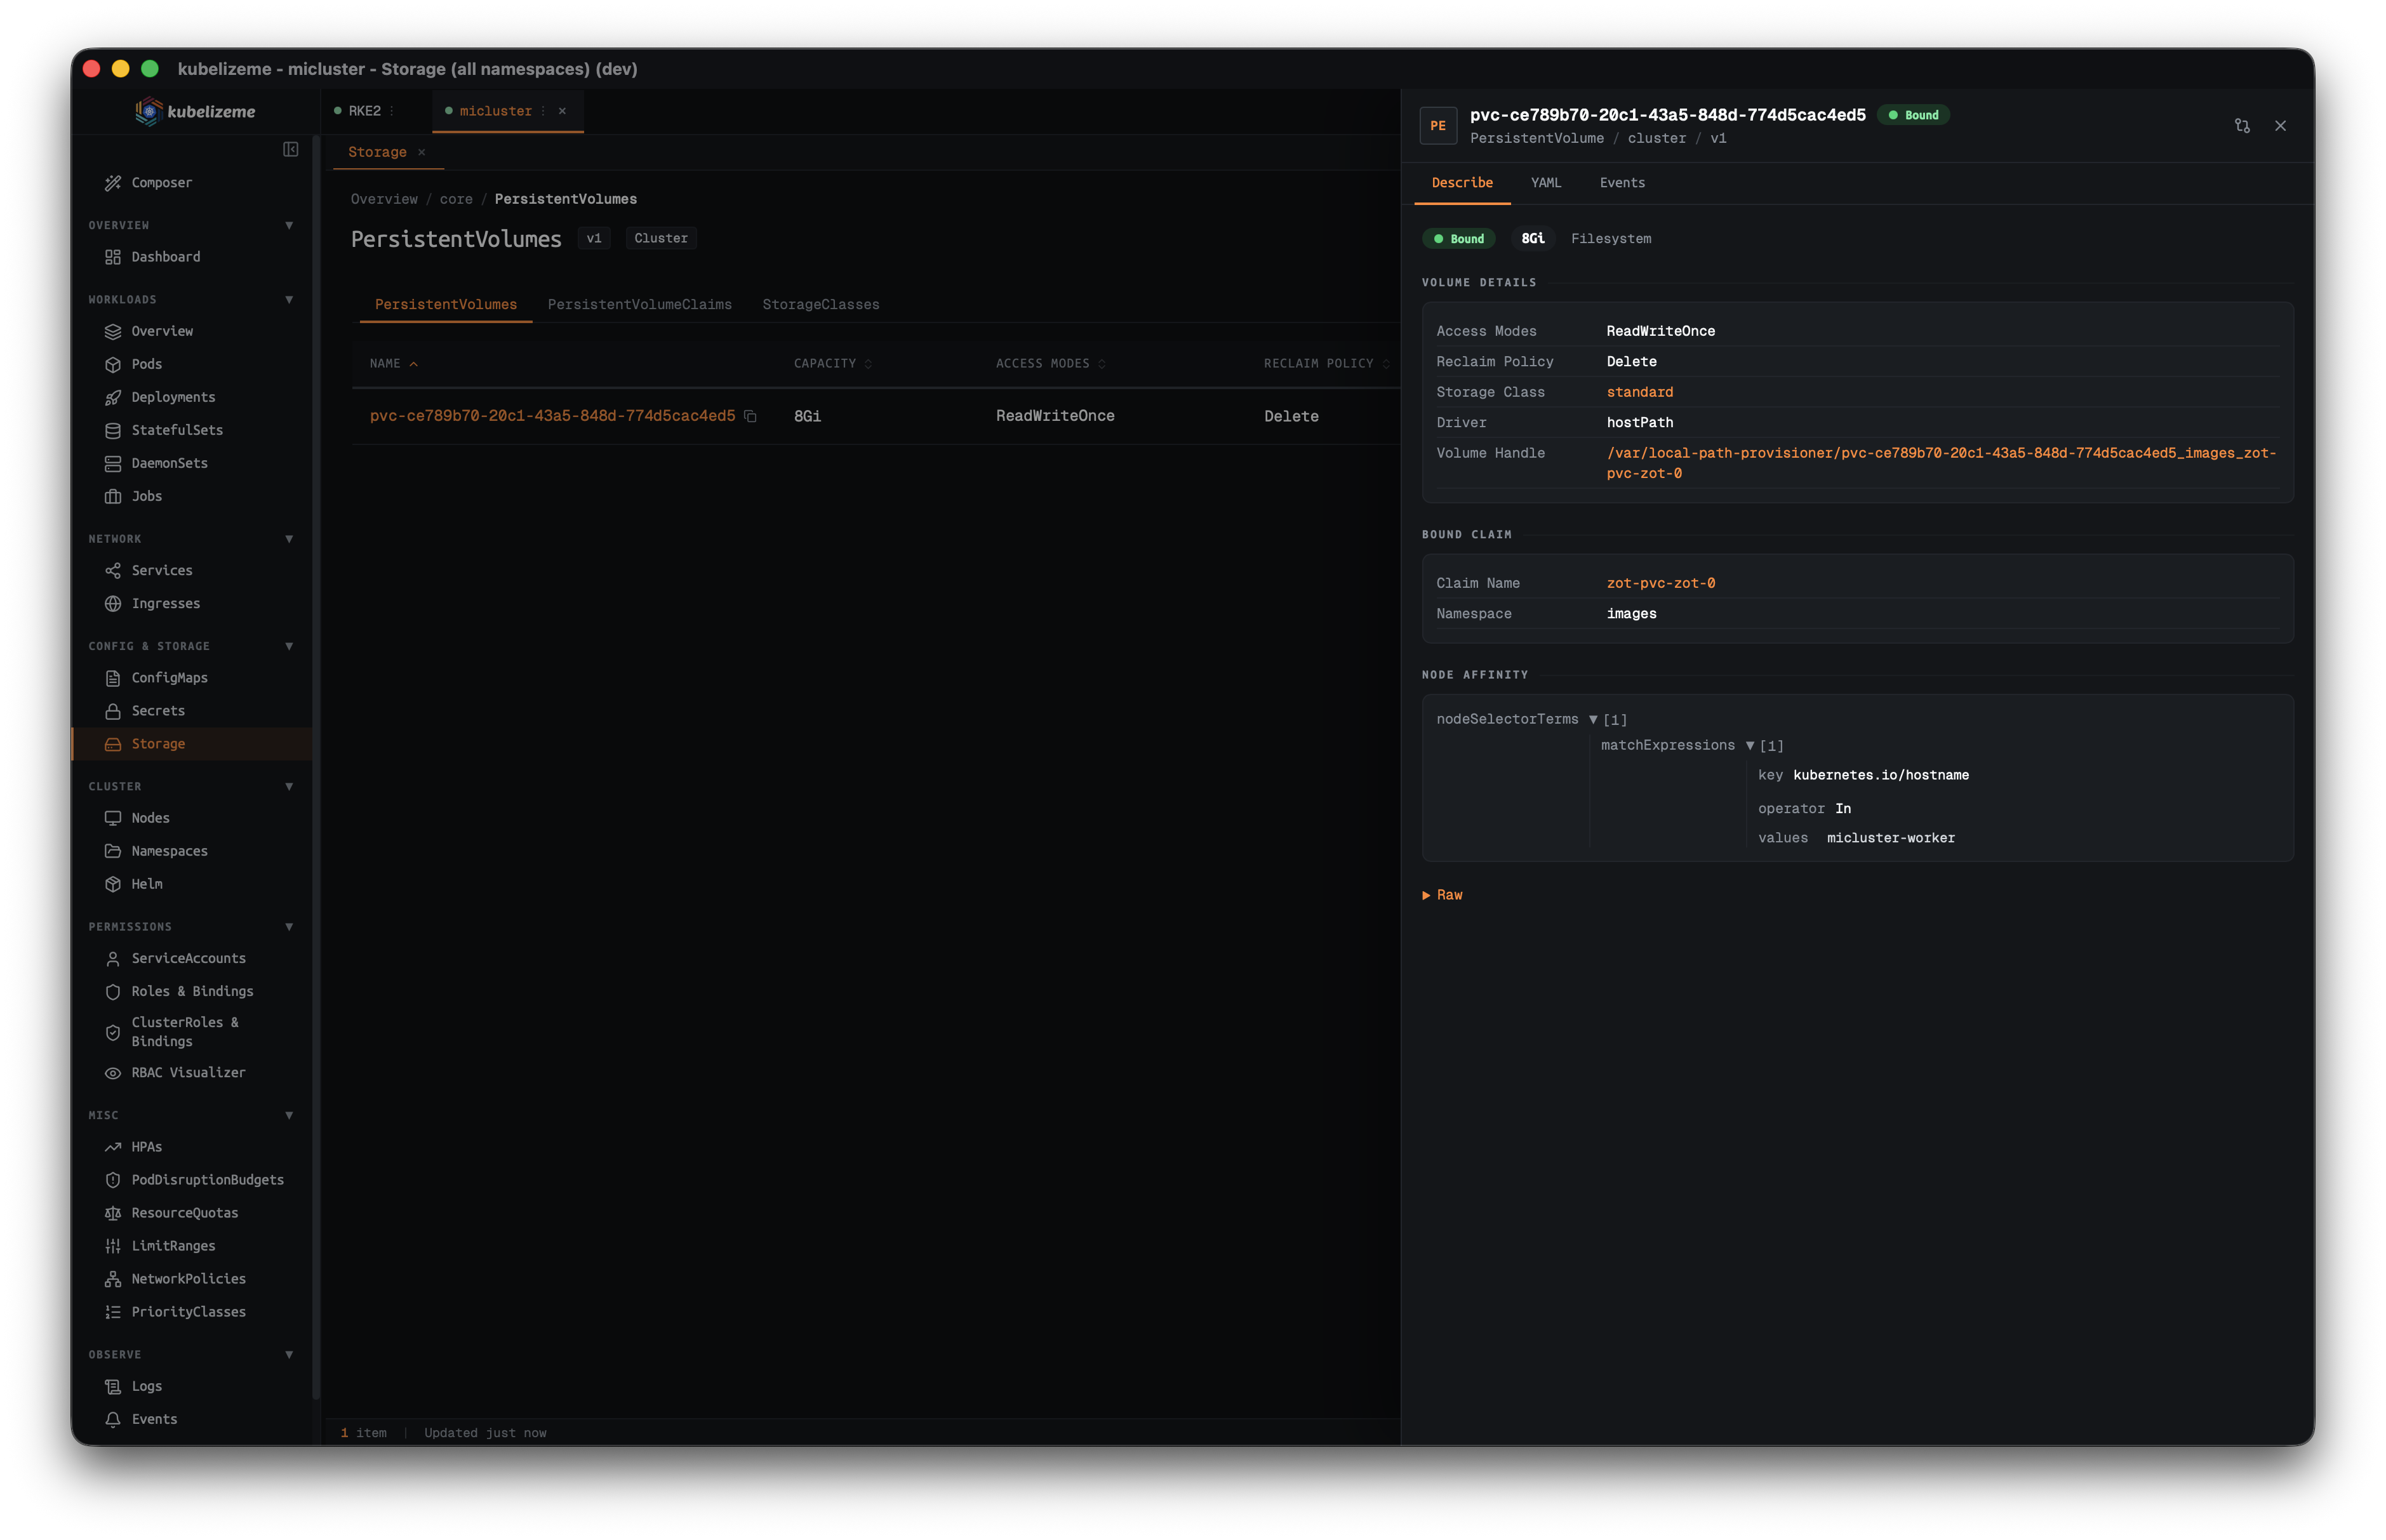Go to Overview in the breadcrumb

tap(384, 199)
